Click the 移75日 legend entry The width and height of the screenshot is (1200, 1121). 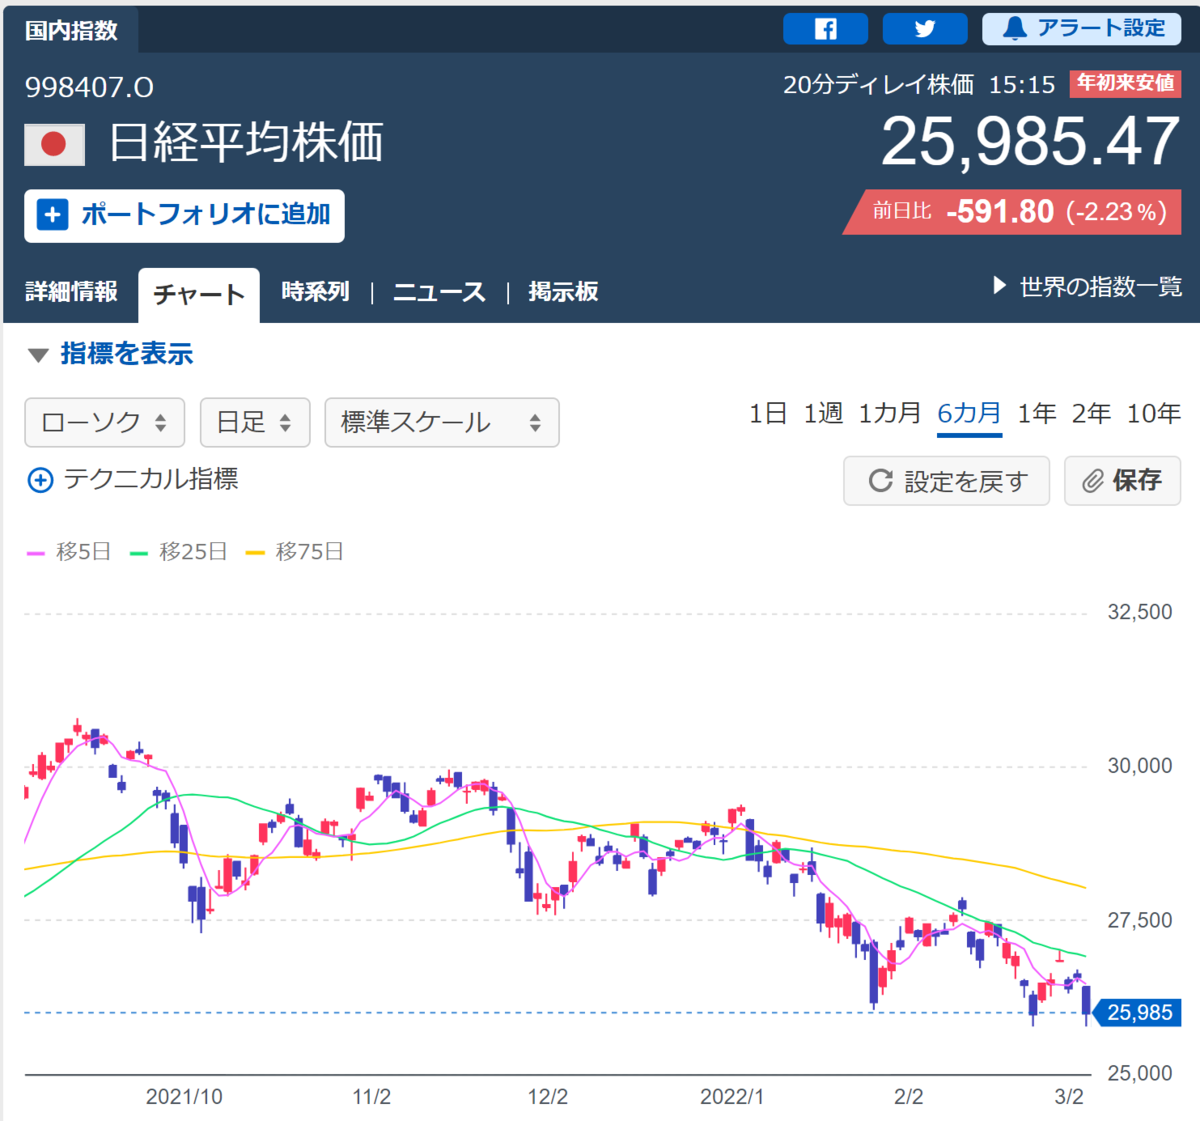point(295,552)
